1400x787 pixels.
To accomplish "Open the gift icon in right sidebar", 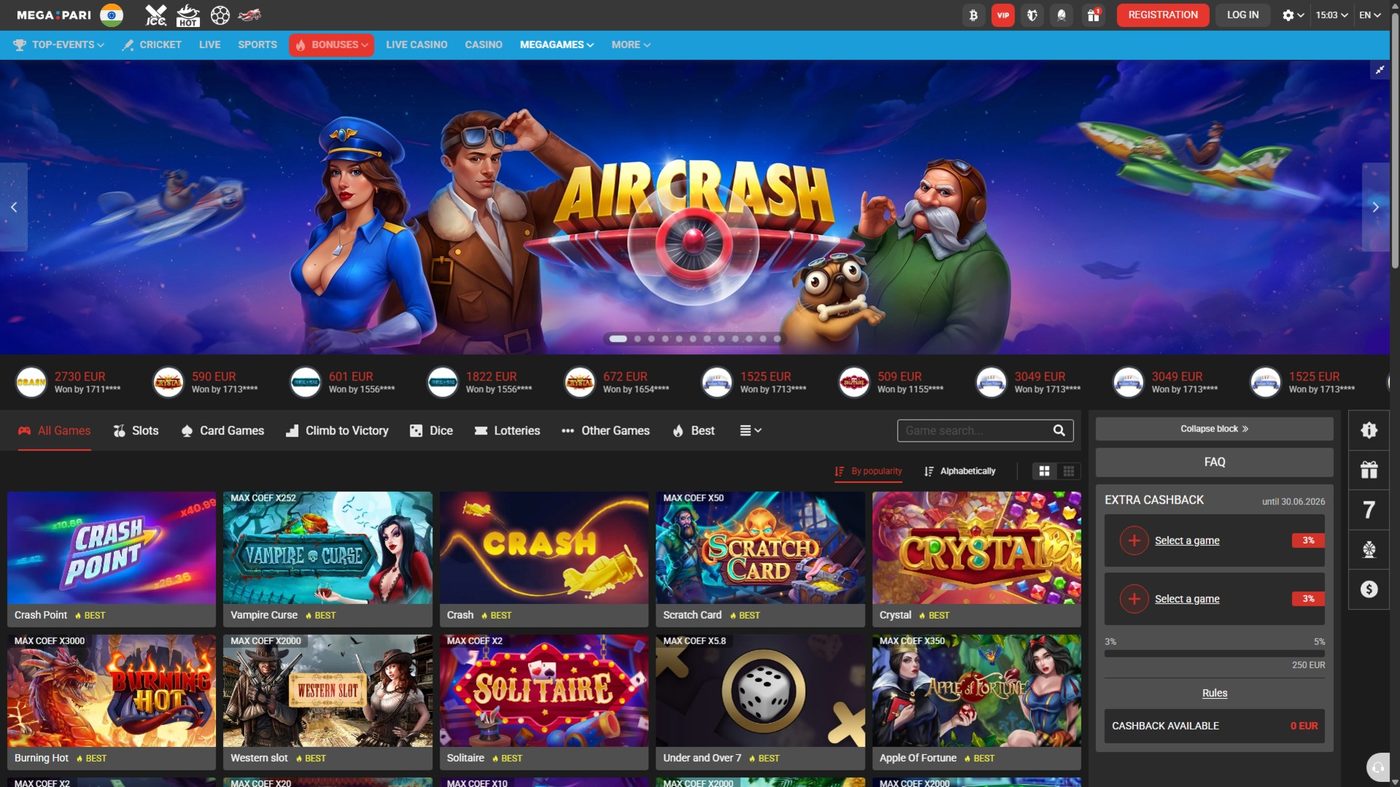I will tap(1369, 470).
